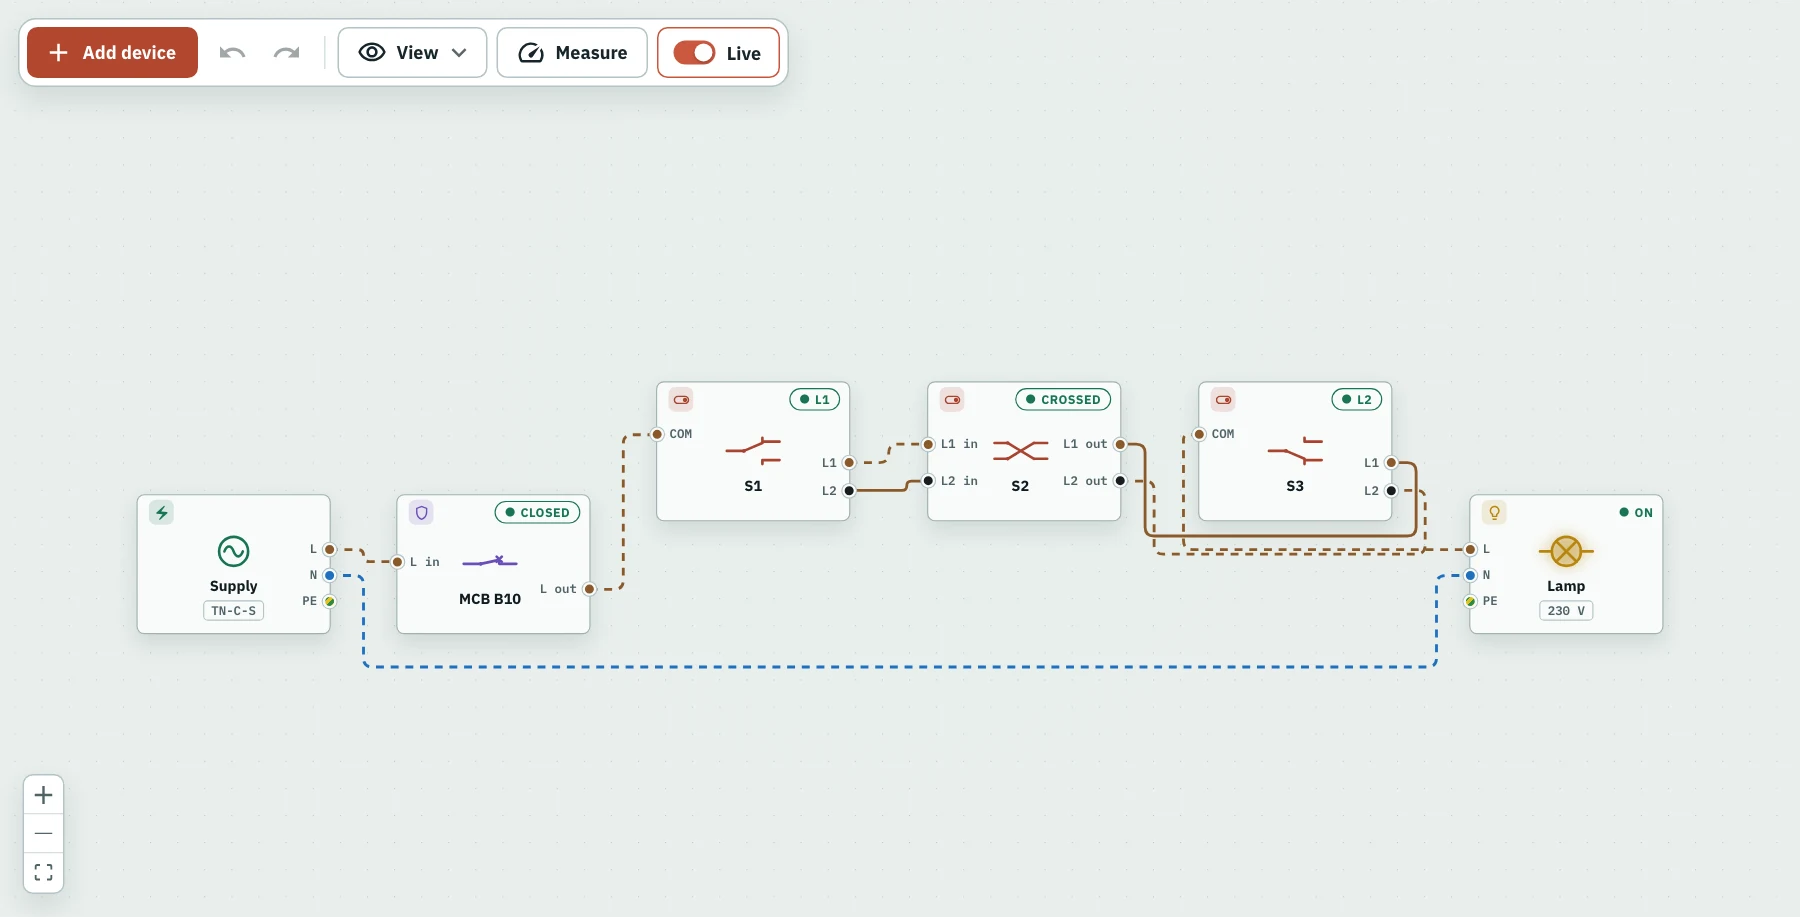Select the S3 COM terminal
Viewport: 1800px width, 917px height.
coord(1199,434)
